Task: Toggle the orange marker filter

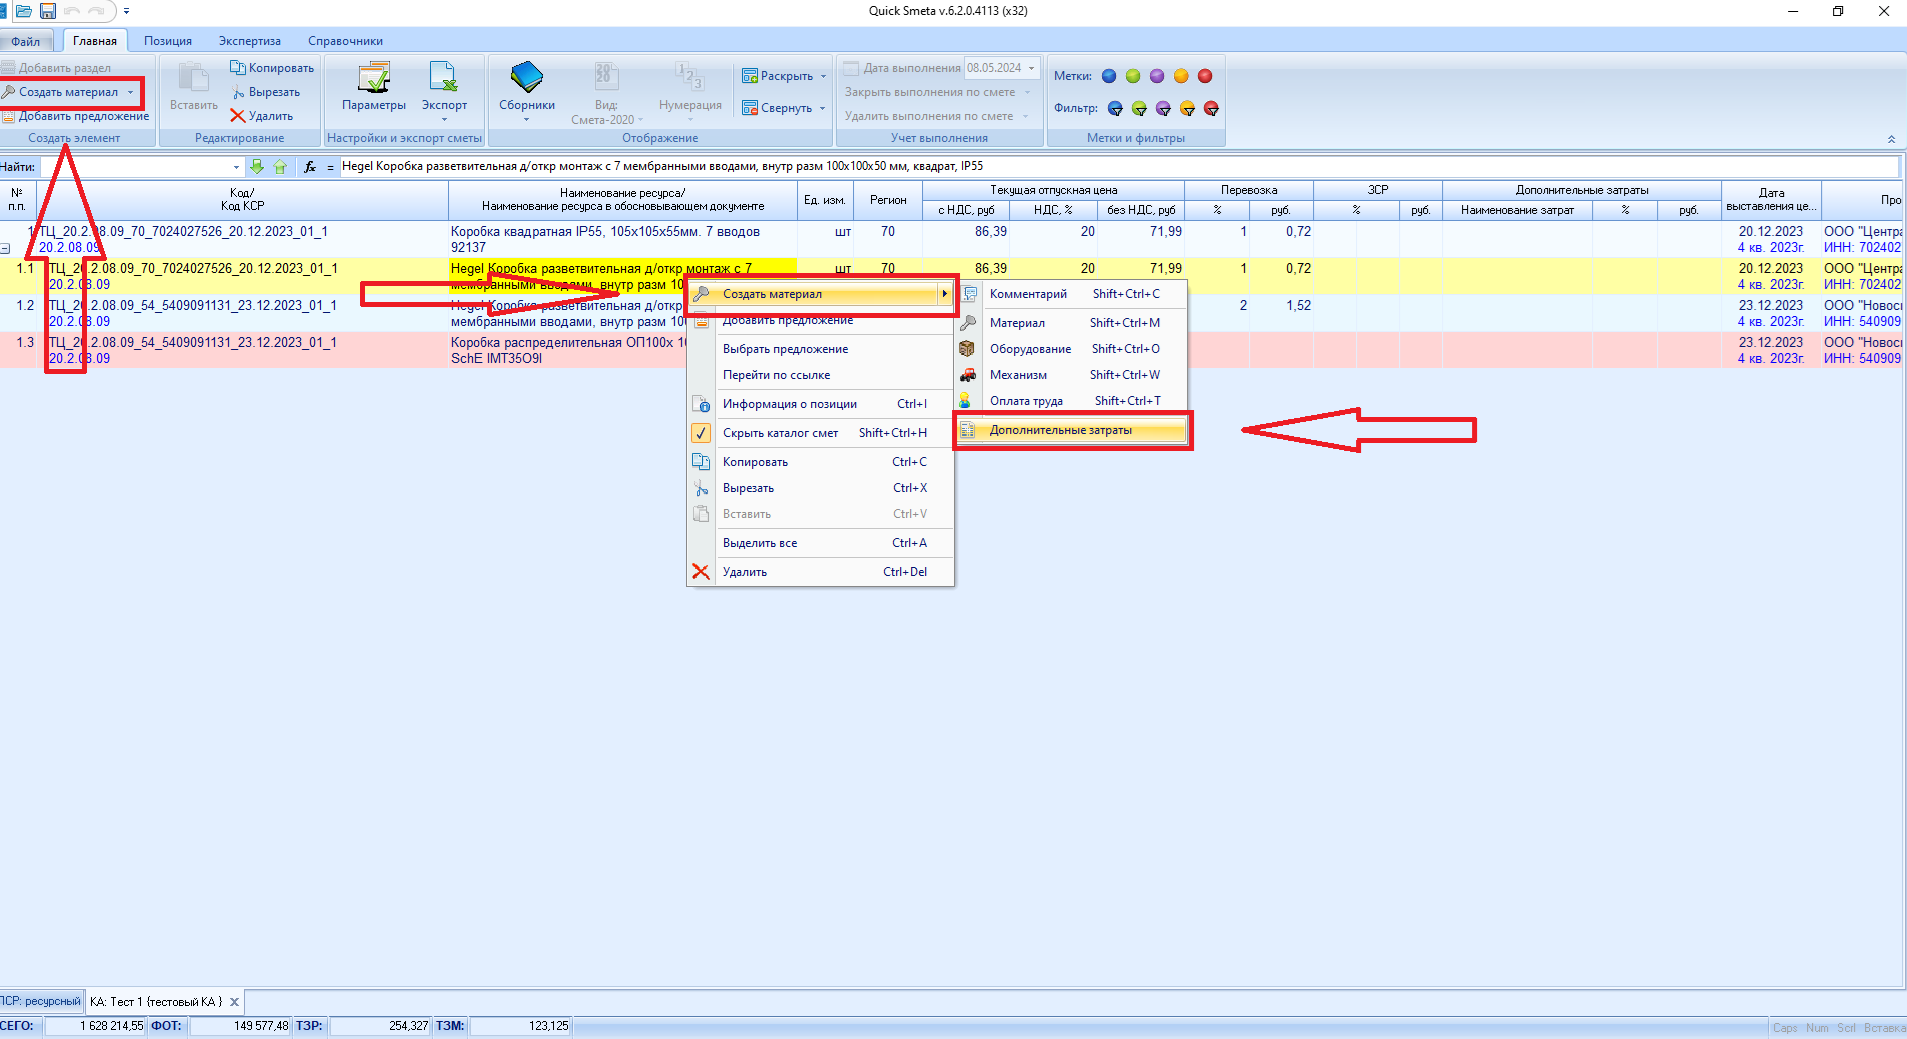Action: pos(1187,108)
